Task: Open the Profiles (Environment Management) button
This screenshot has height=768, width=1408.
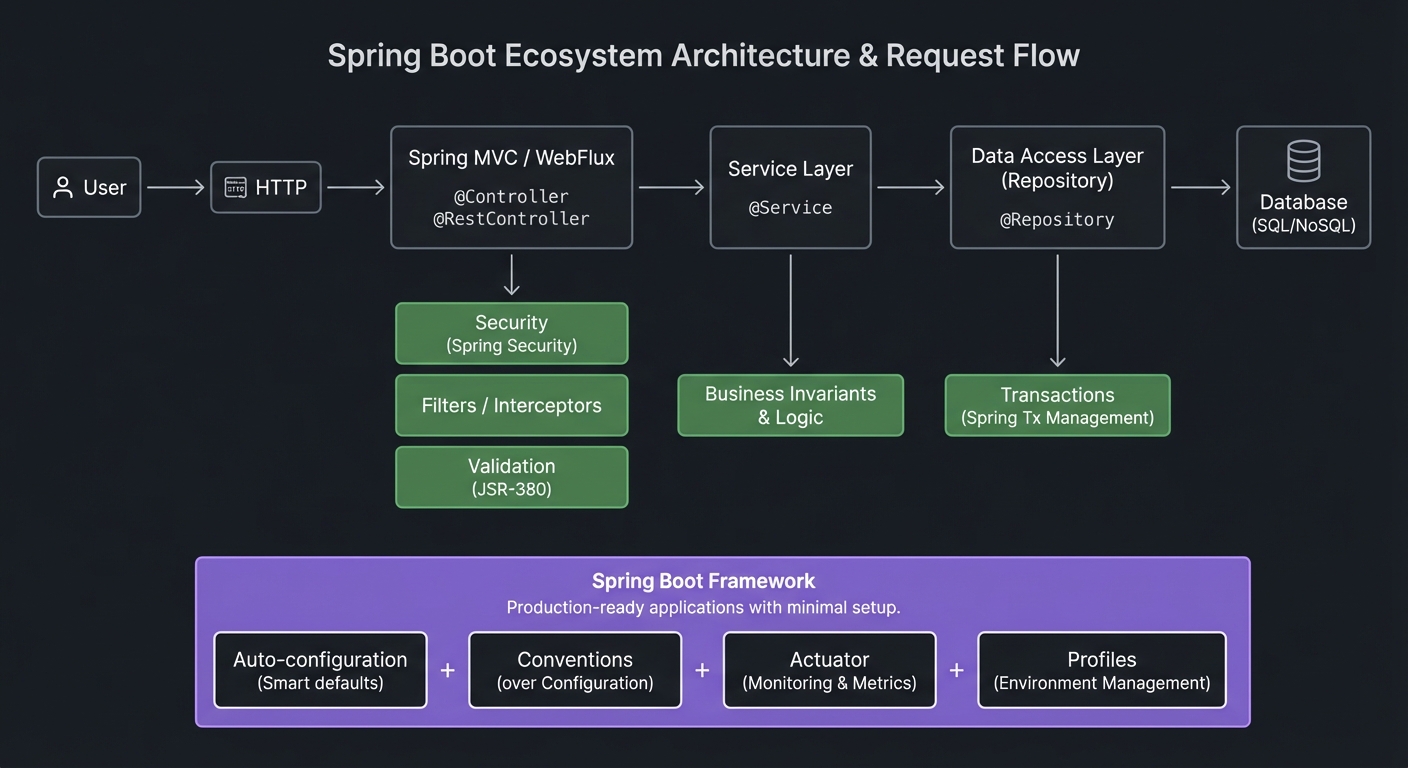Action: tap(1101, 670)
